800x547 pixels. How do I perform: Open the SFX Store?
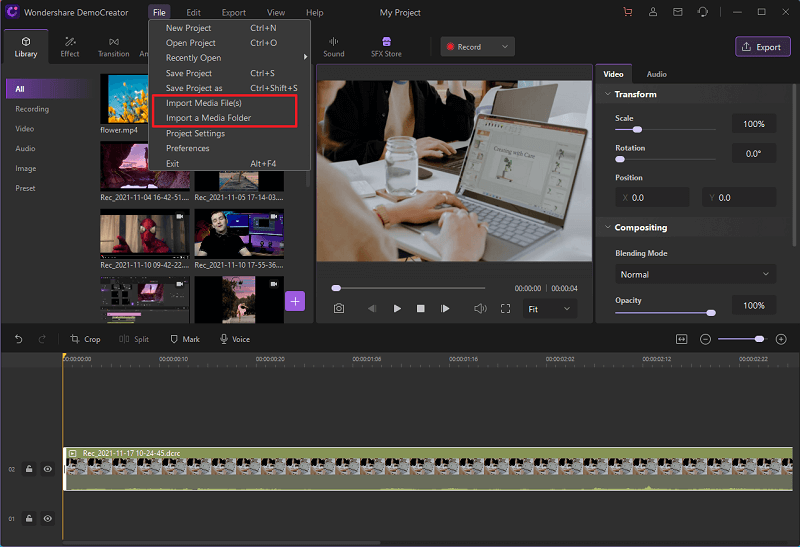386,47
